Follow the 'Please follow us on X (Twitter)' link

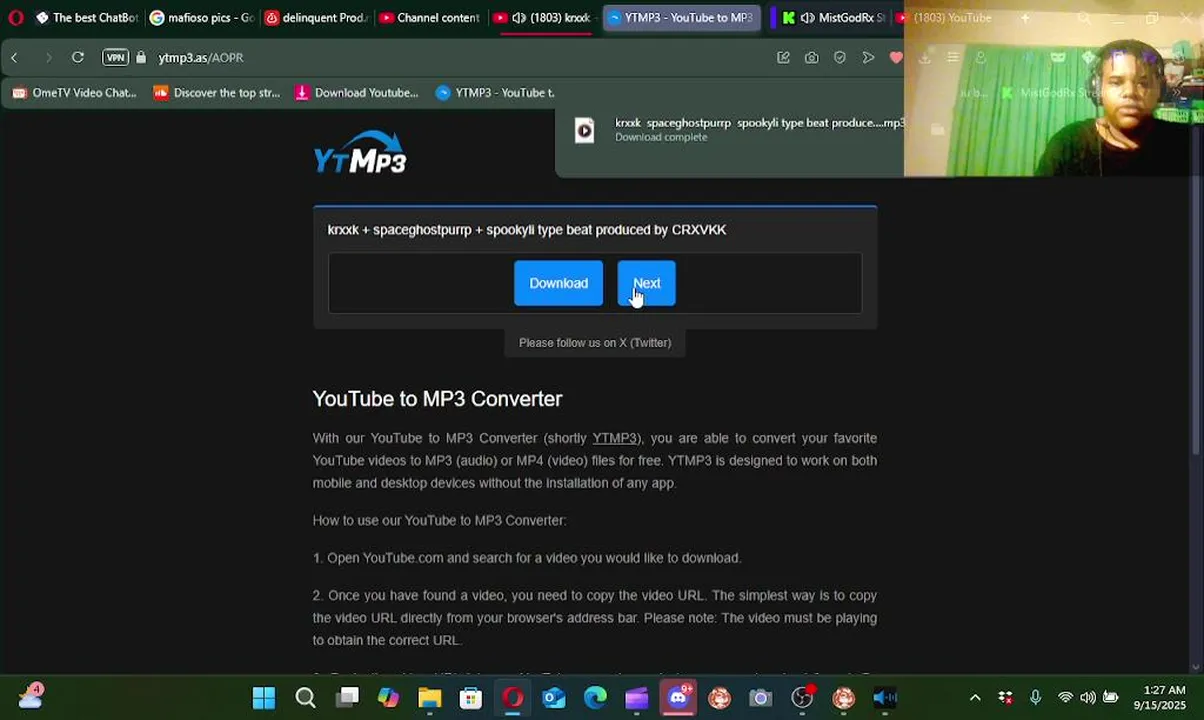tap(595, 343)
